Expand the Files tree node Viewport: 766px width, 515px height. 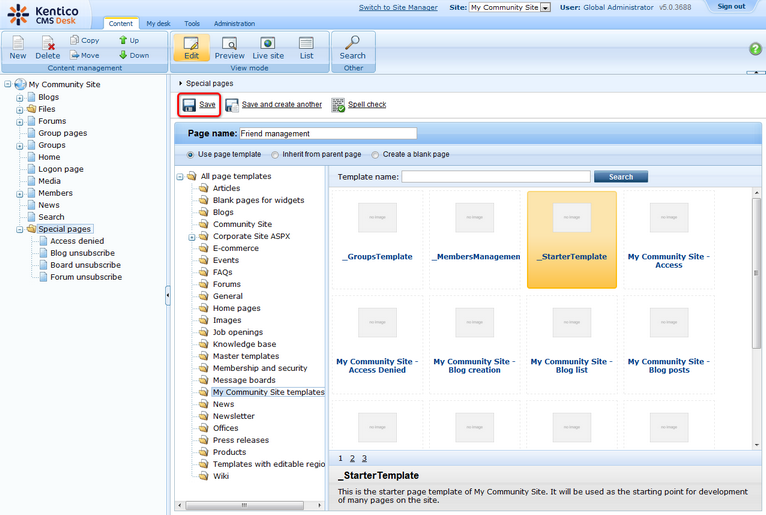pos(20,109)
